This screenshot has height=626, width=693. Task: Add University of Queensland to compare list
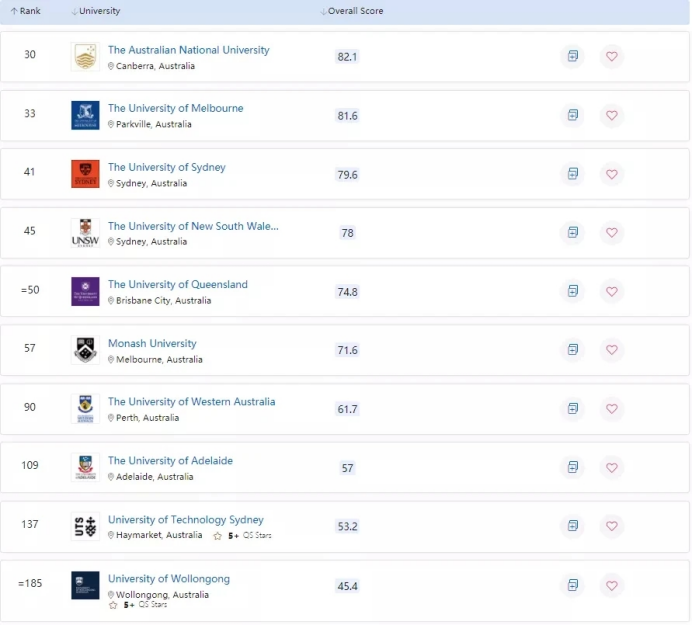coord(572,291)
